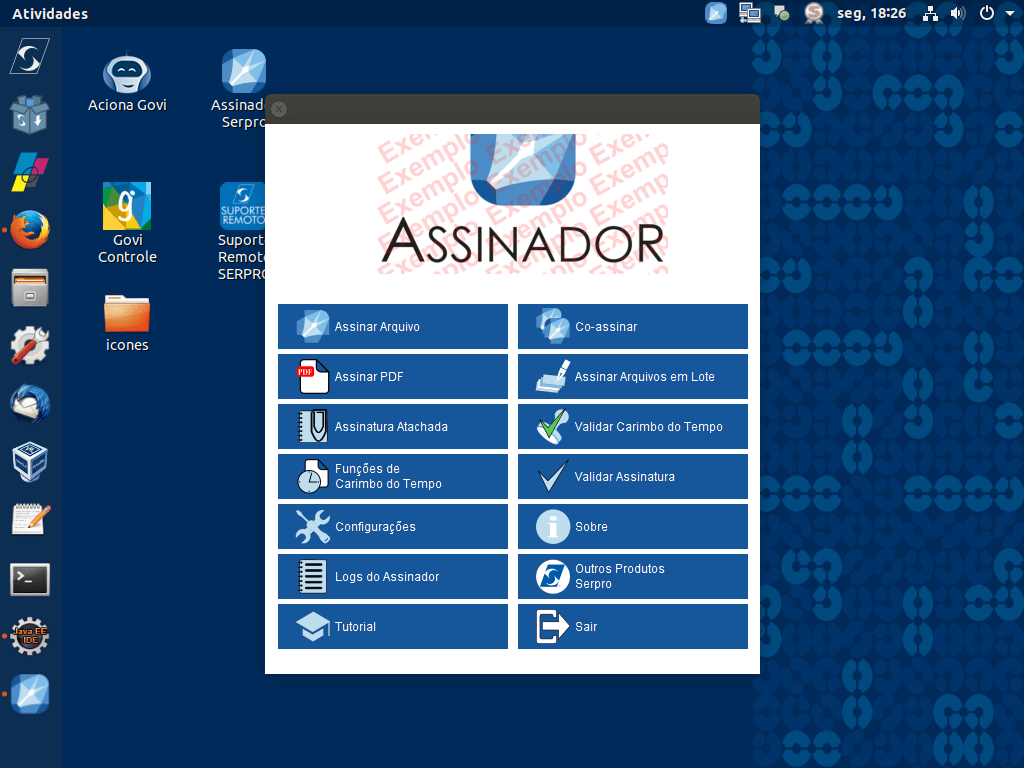This screenshot has width=1024, height=768.
Task: Expand the session menu with the power dropdown arrow
Action: (x=1010, y=13)
